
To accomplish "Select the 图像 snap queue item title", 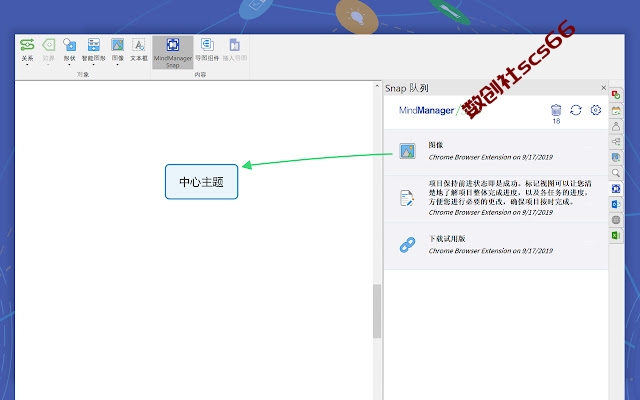I will pos(436,145).
